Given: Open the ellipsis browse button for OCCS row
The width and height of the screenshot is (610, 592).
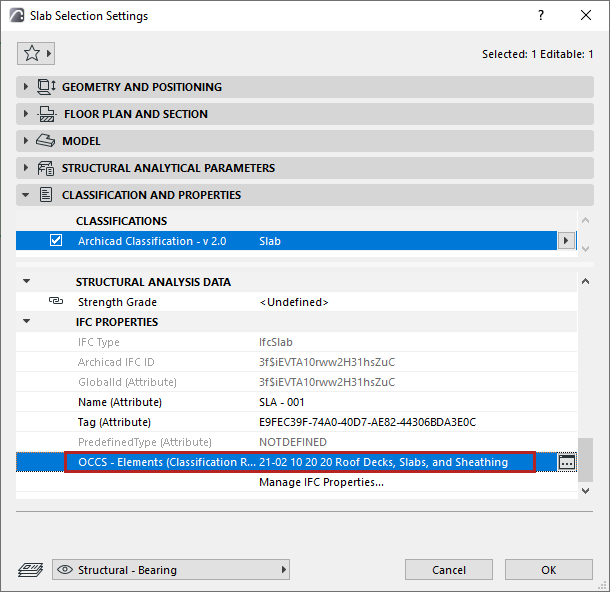Looking at the screenshot, I should pyautogui.click(x=566, y=462).
